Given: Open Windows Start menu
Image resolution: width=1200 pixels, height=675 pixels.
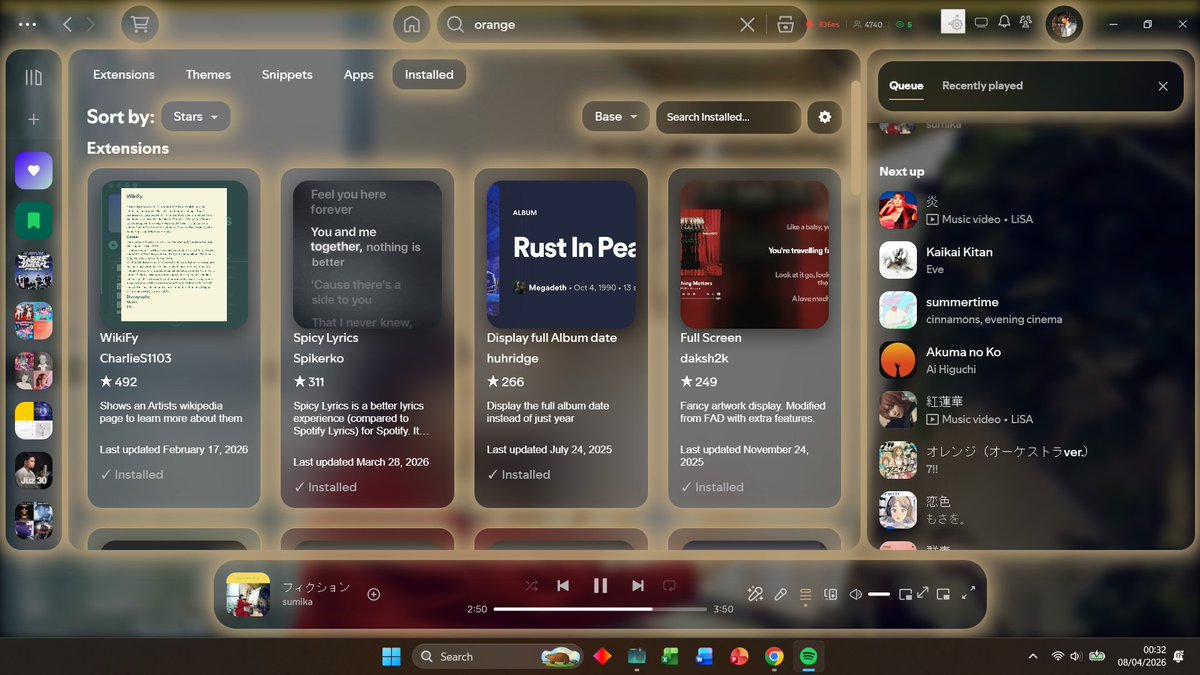Looking at the screenshot, I should tap(391, 657).
